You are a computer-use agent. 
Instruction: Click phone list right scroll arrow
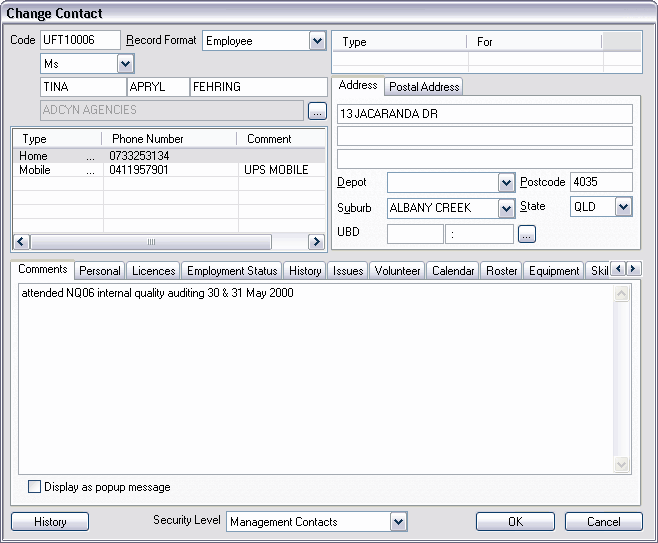[x=316, y=242]
